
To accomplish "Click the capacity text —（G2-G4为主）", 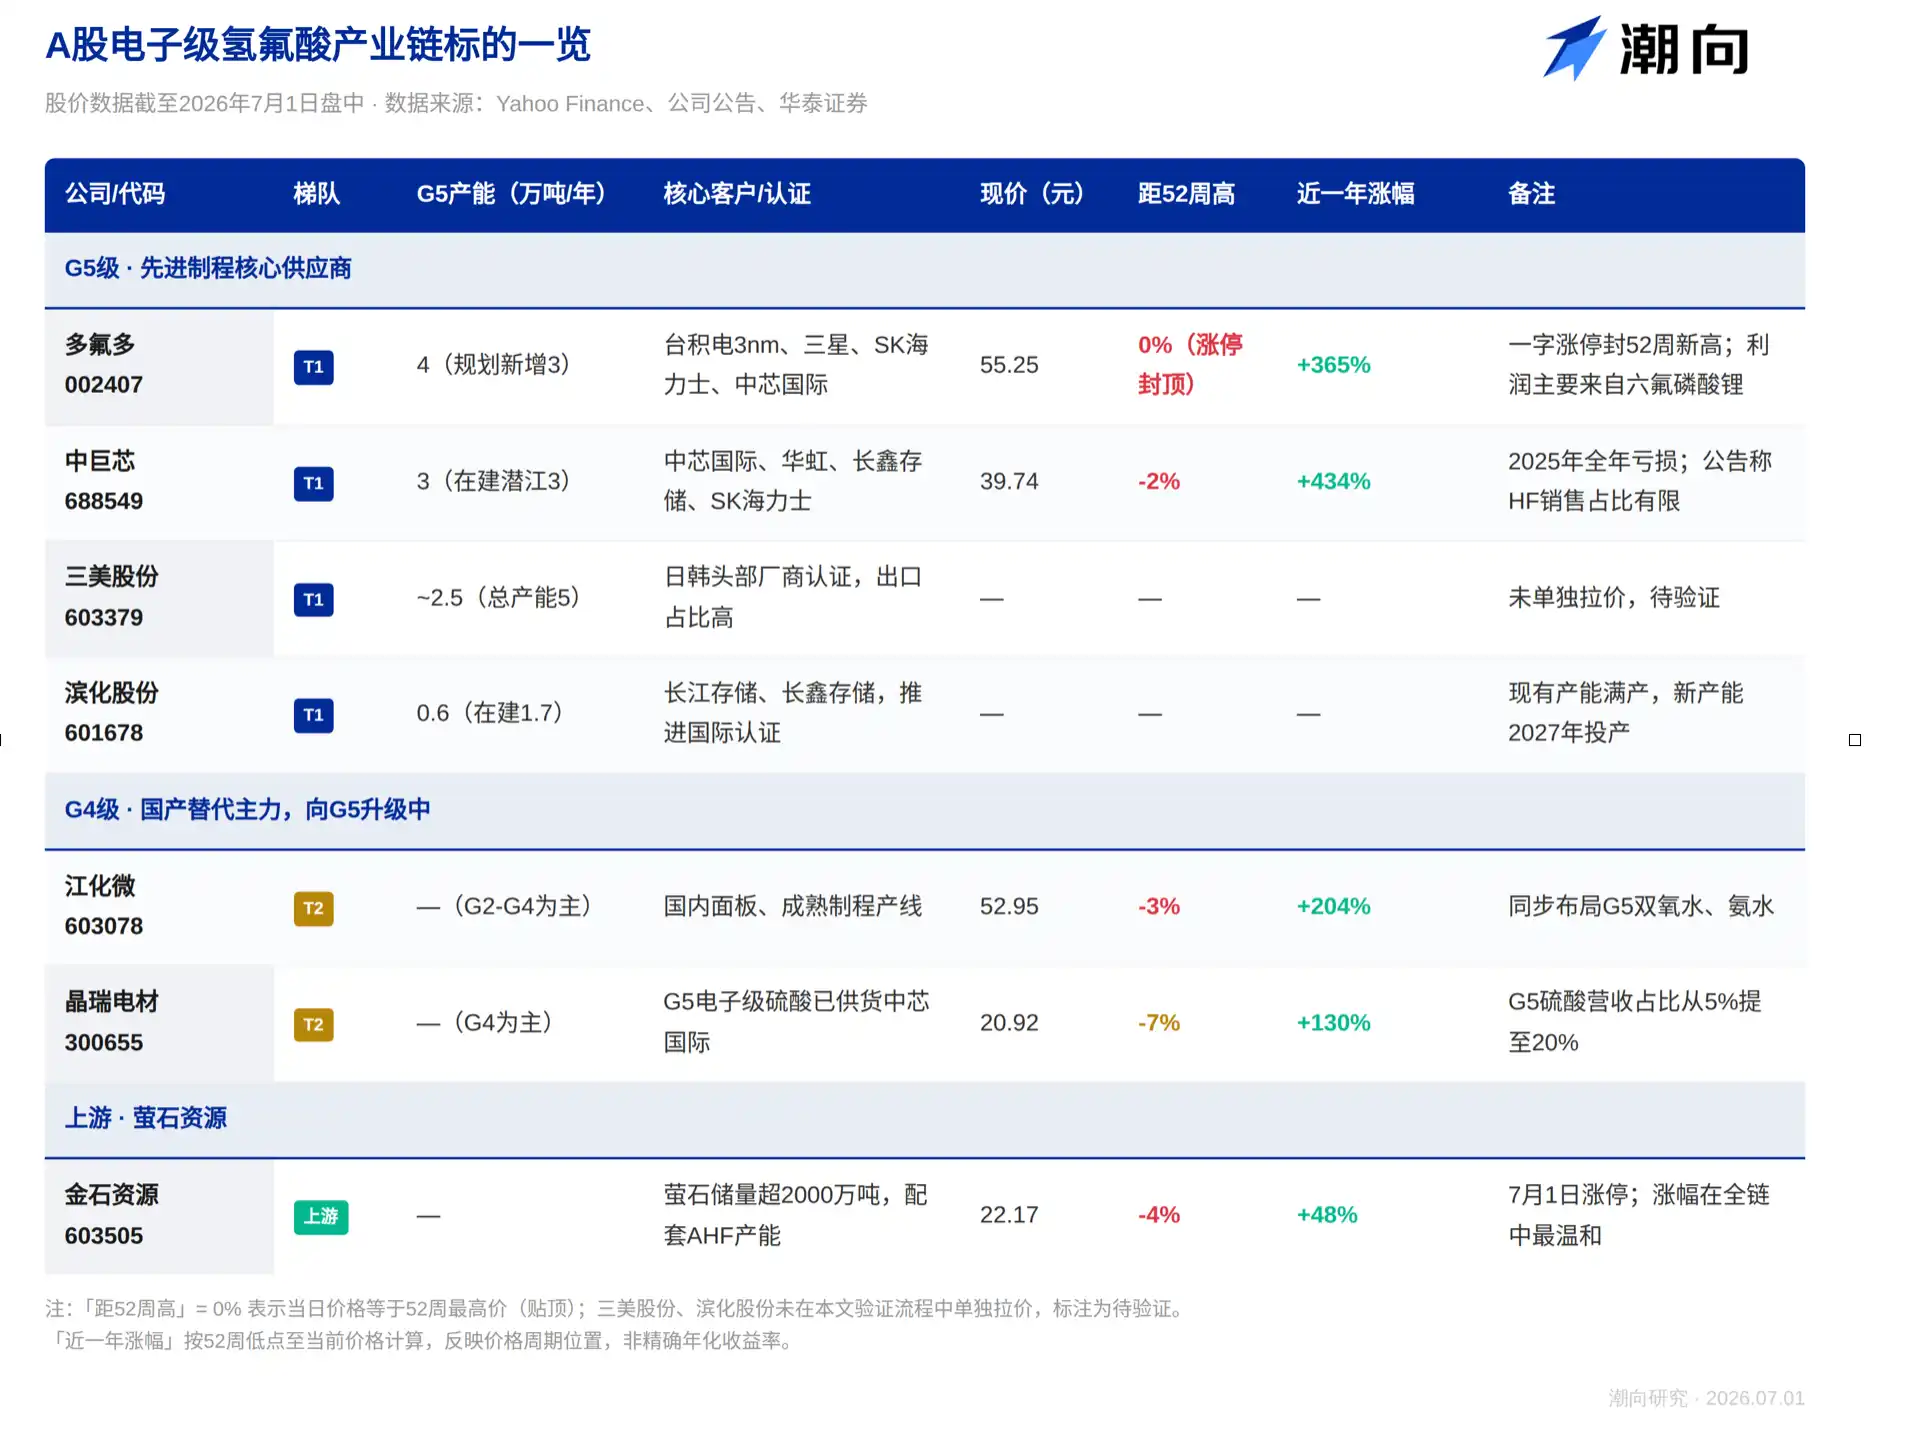I will click(x=504, y=906).
